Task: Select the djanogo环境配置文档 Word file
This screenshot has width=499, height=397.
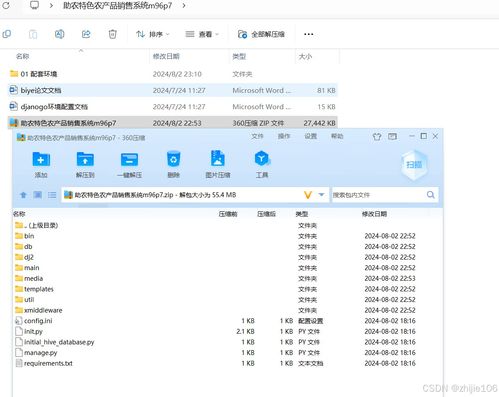Action: 173,107
